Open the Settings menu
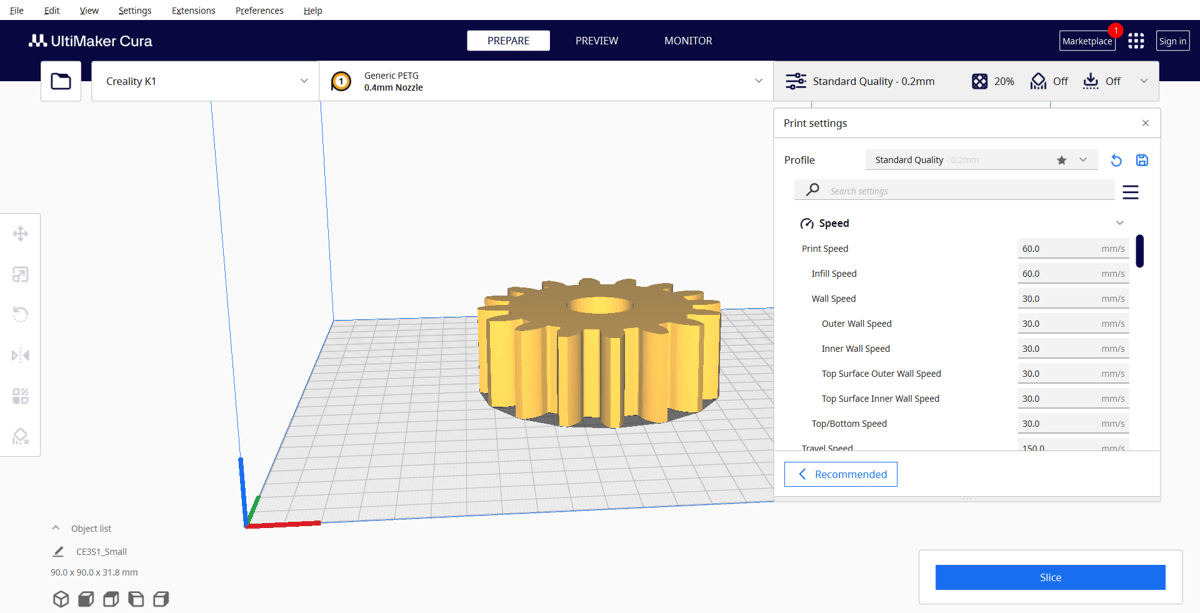The image size is (1200, 613). 135,10
